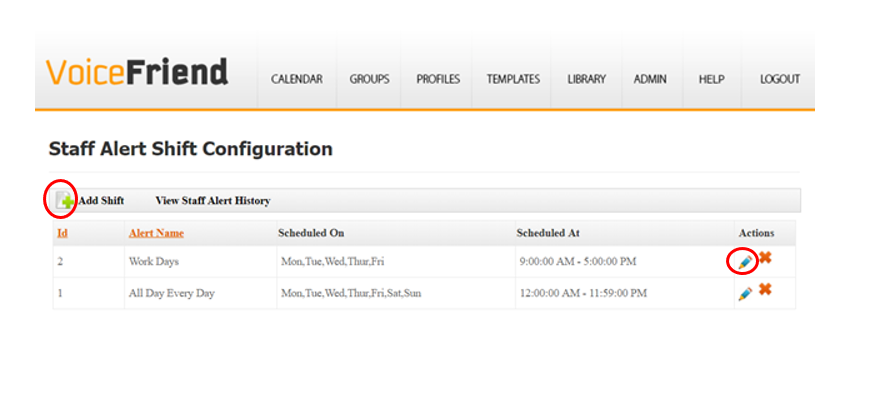Delete the All Day Every Day shift

pyautogui.click(x=765, y=289)
